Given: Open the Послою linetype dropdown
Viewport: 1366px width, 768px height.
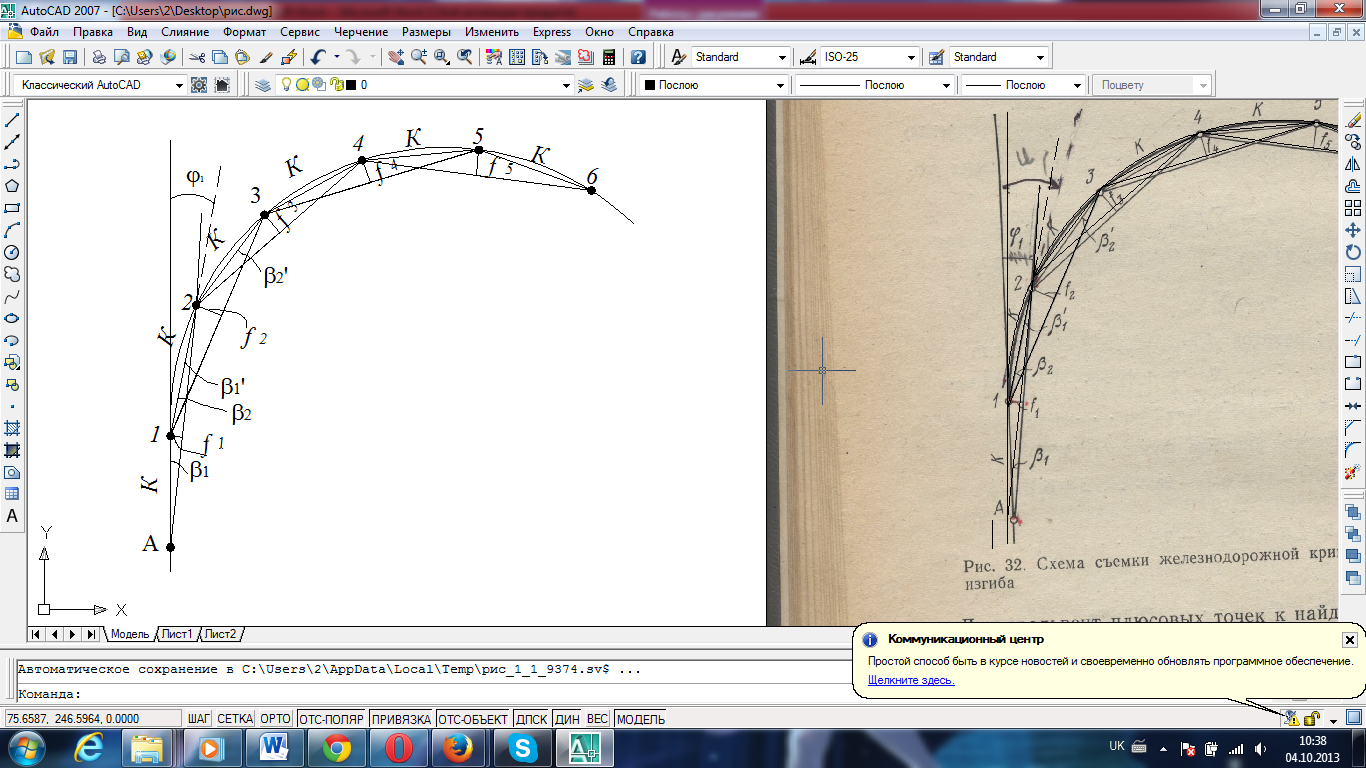Looking at the screenshot, I should pos(945,85).
